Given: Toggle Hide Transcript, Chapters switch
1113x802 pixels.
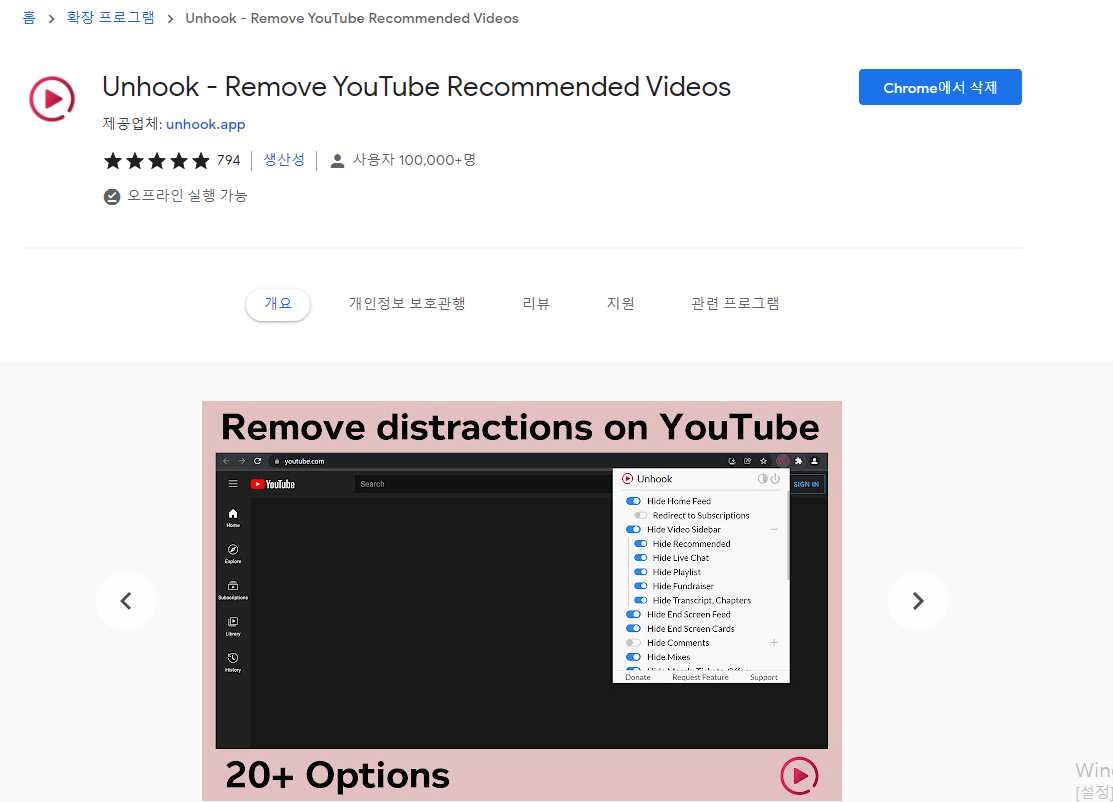Looking at the screenshot, I should point(640,600).
